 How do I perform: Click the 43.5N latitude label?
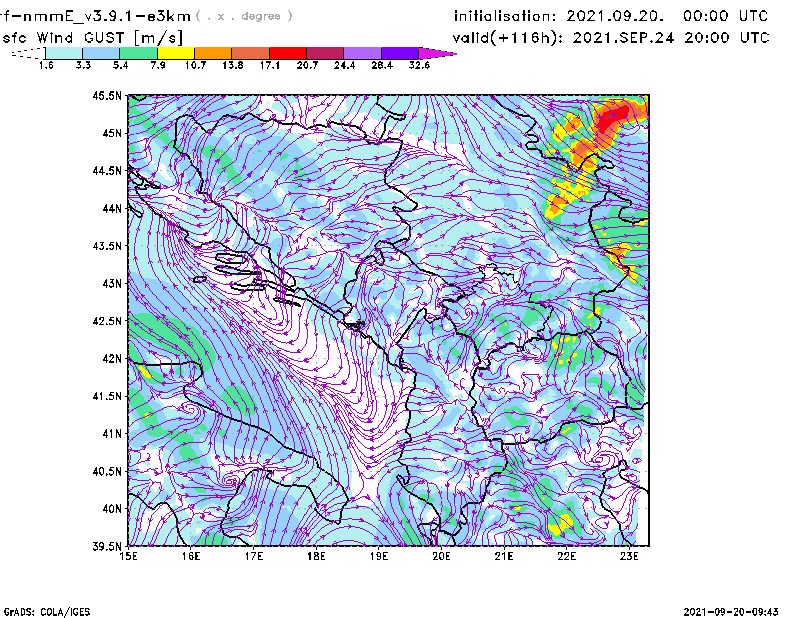click(107, 246)
